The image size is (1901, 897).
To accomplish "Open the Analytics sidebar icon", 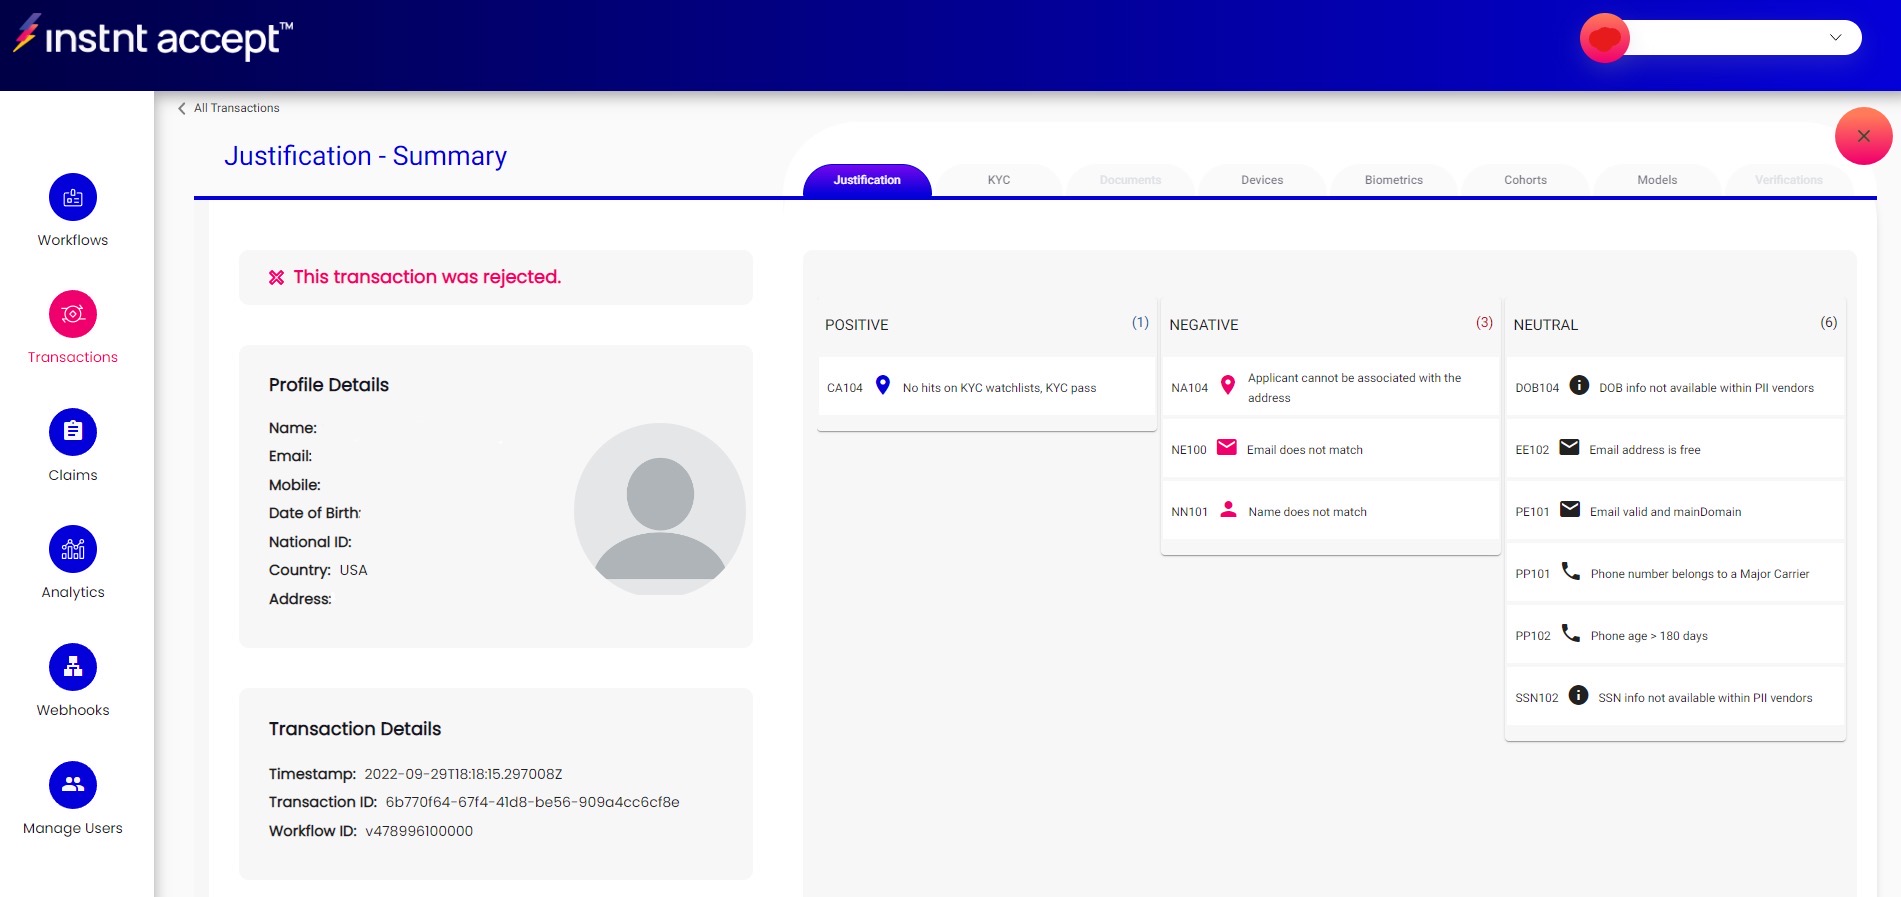I will (x=73, y=549).
